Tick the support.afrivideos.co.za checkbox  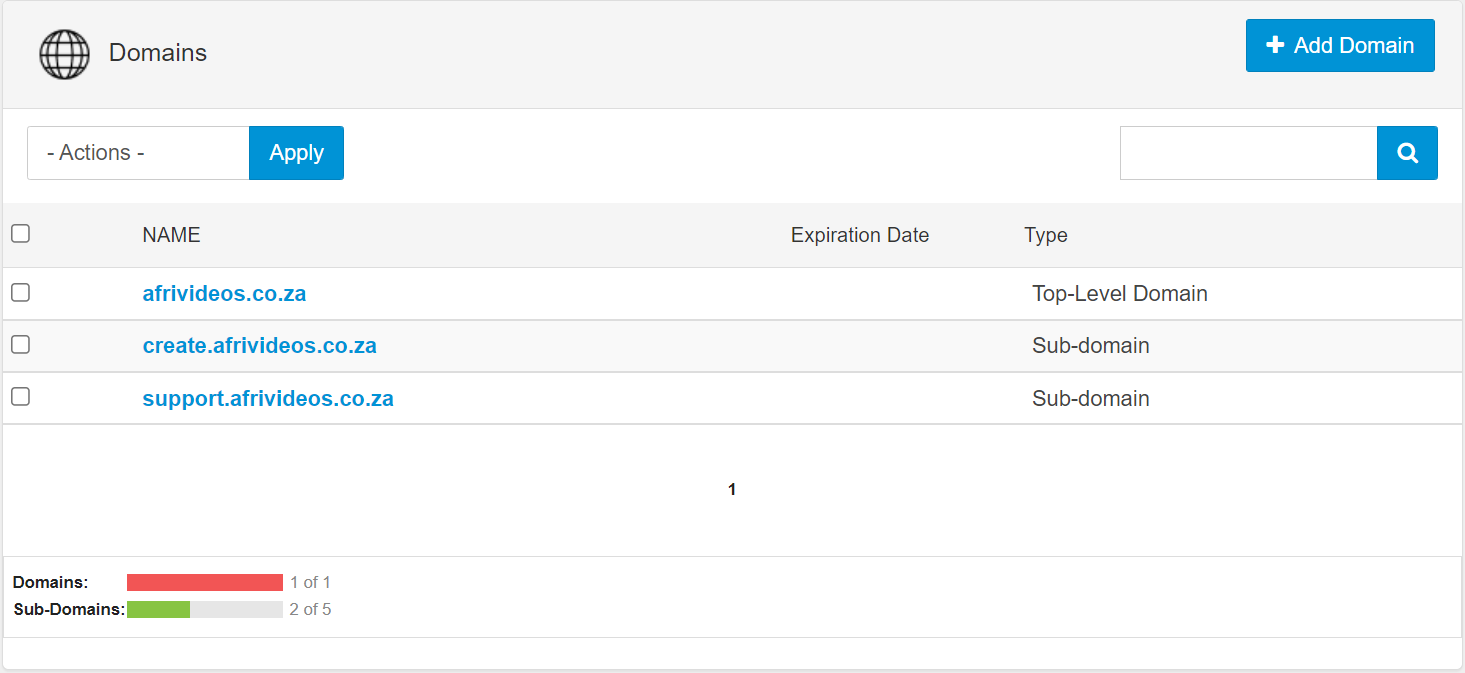tap(20, 397)
